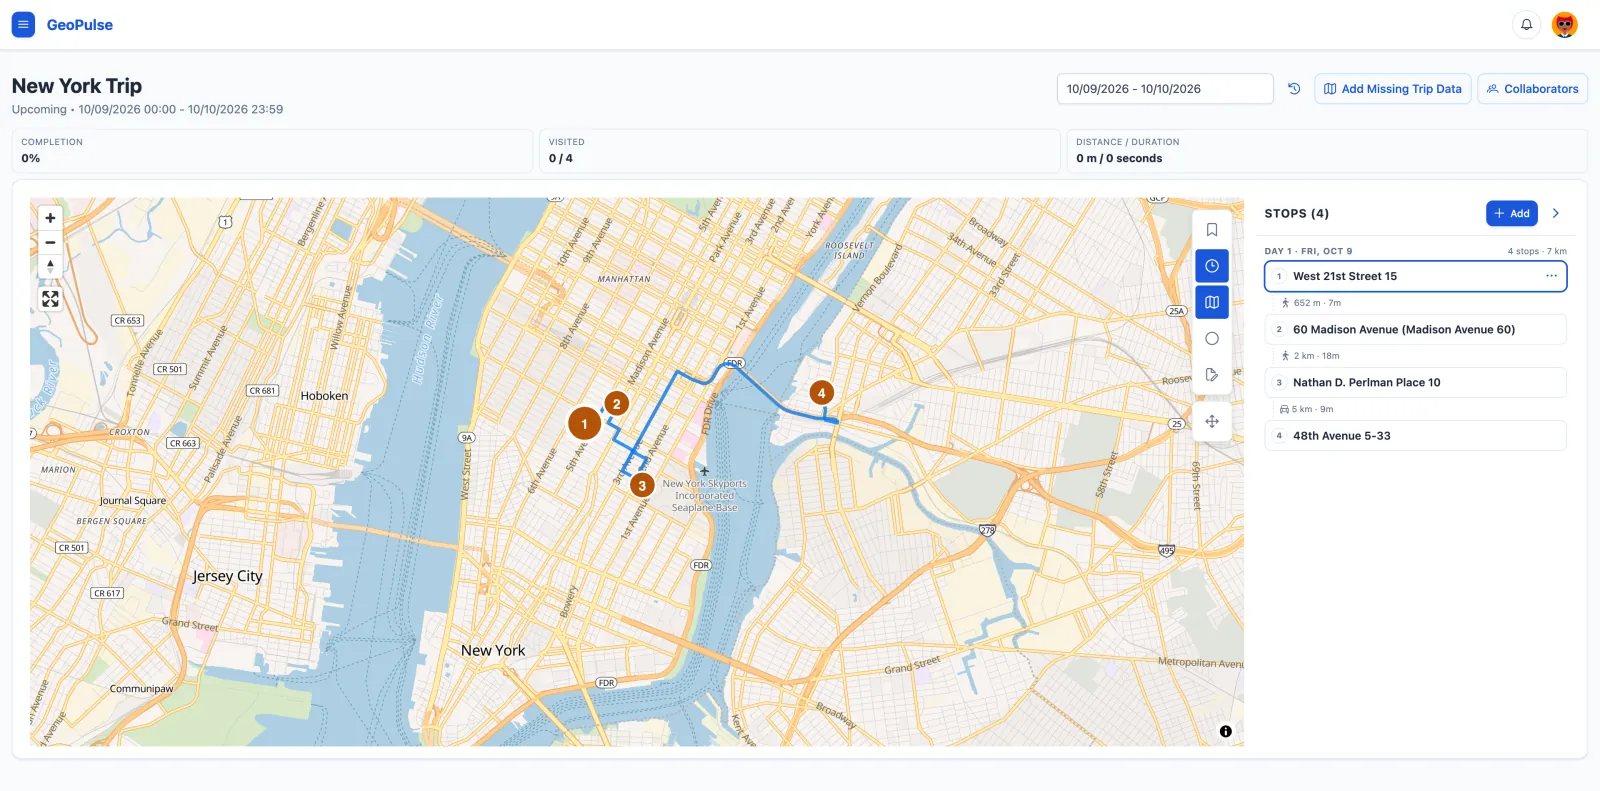Image resolution: width=1600 pixels, height=791 pixels.
Task: Click Add Missing Trip Data
Action: tap(1393, 89)
